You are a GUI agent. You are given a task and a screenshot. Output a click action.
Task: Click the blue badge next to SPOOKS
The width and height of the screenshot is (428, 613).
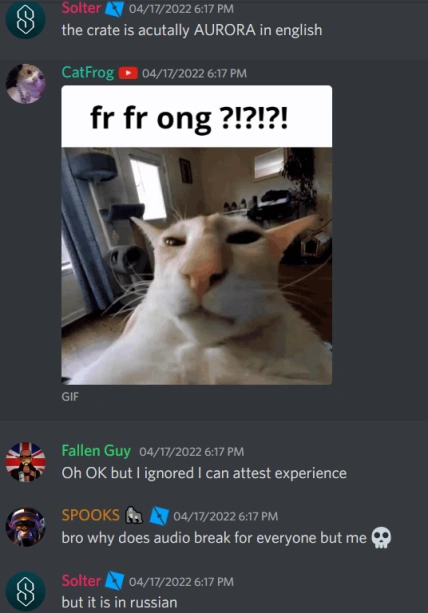159,516
